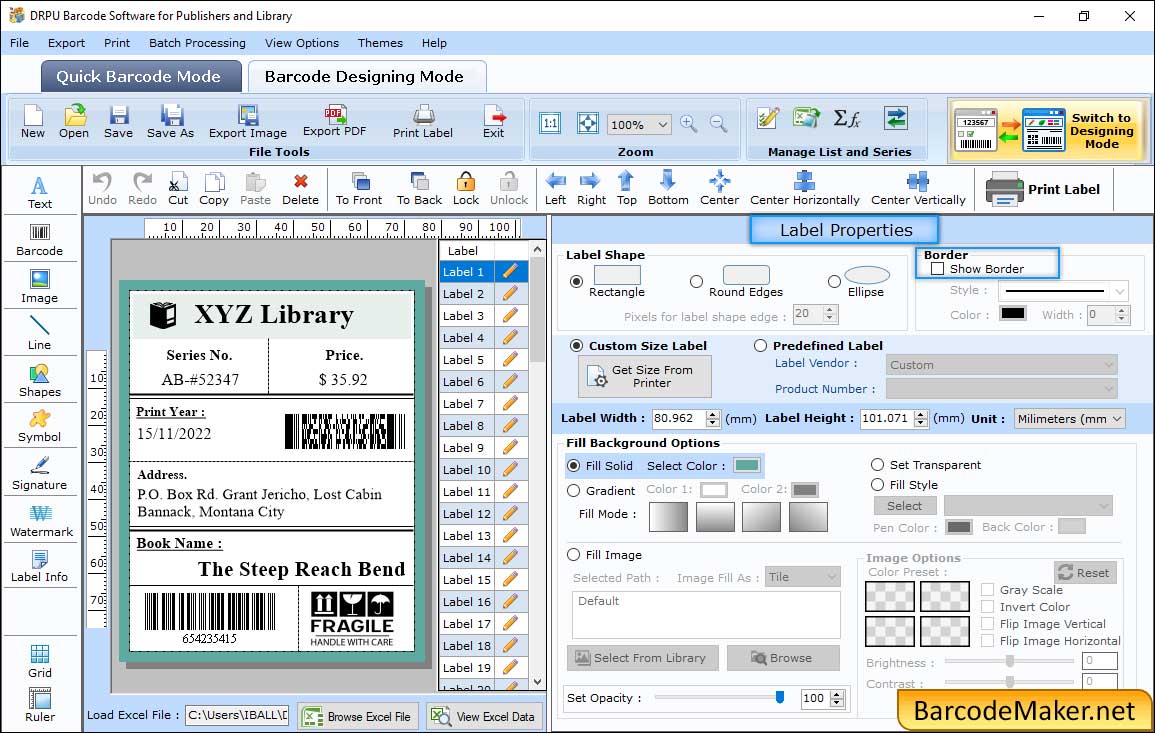
Task: Pick the Image tool in sidebar
Action: [40, 287]
